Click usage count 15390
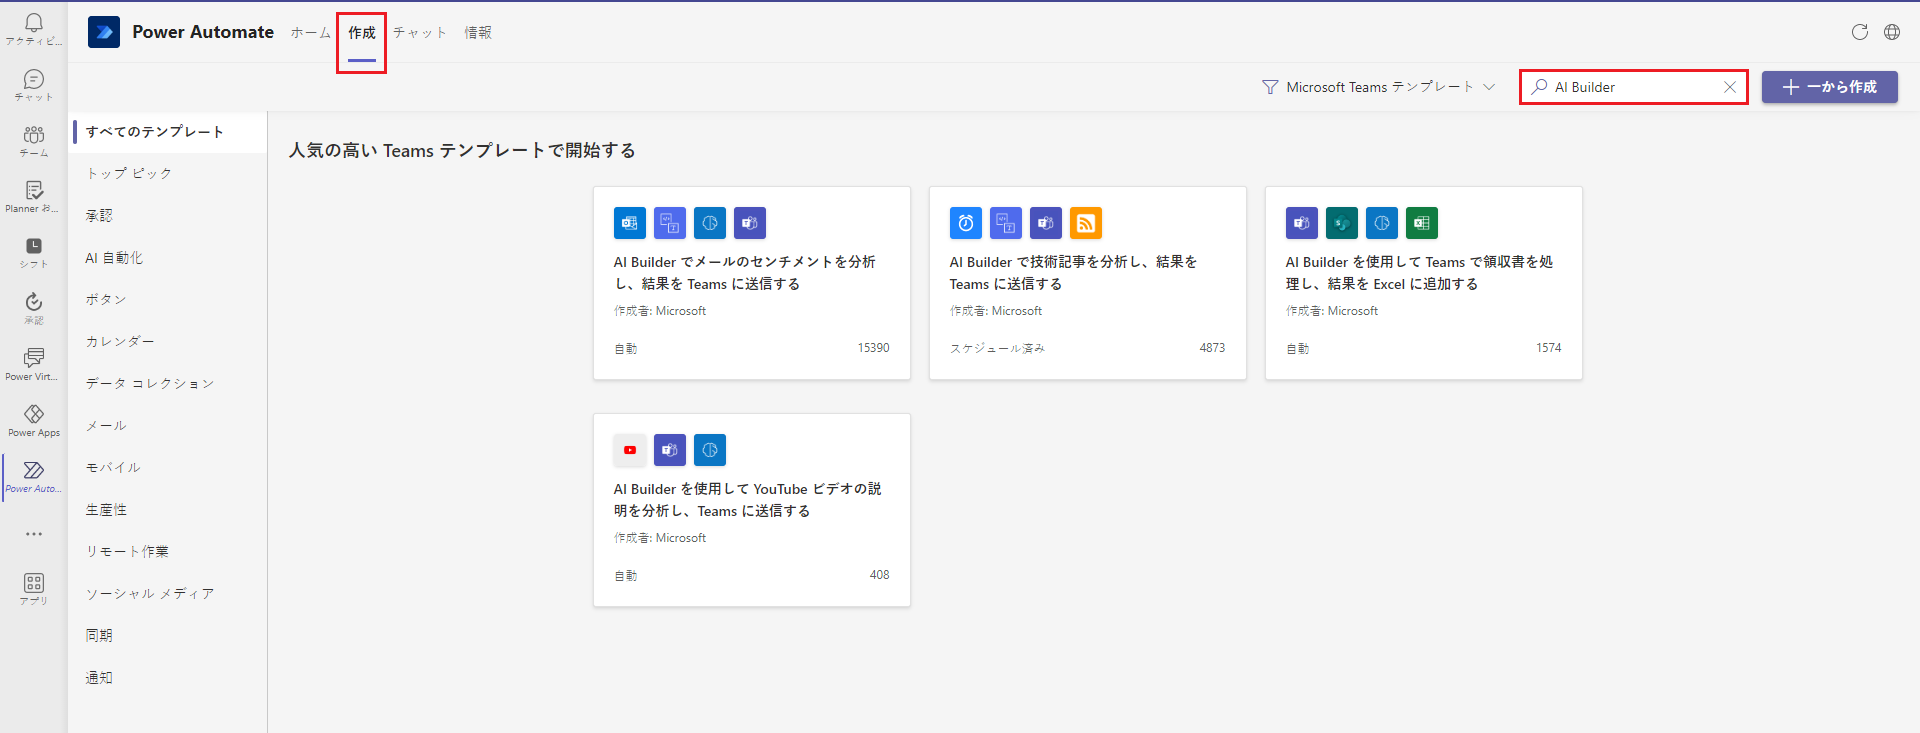 pos(873,348)
